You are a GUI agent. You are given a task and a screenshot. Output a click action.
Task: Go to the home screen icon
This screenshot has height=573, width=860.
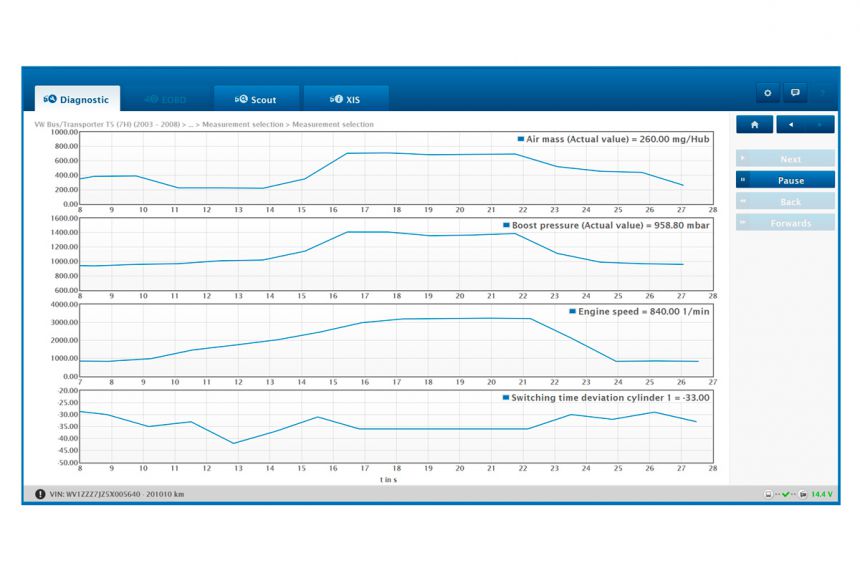[755, 124]
